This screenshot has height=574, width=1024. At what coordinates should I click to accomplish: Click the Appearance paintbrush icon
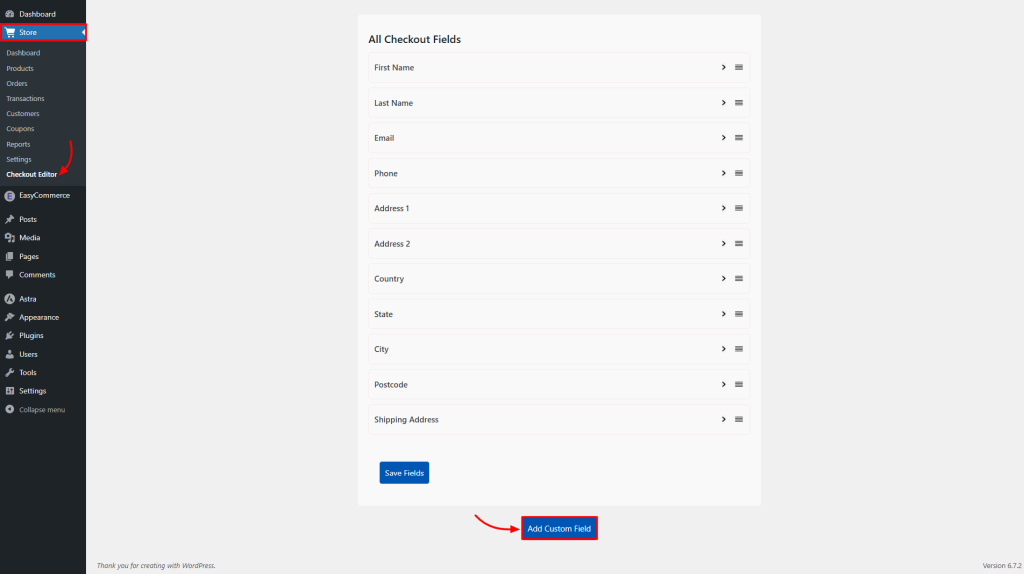coord(10,317)
